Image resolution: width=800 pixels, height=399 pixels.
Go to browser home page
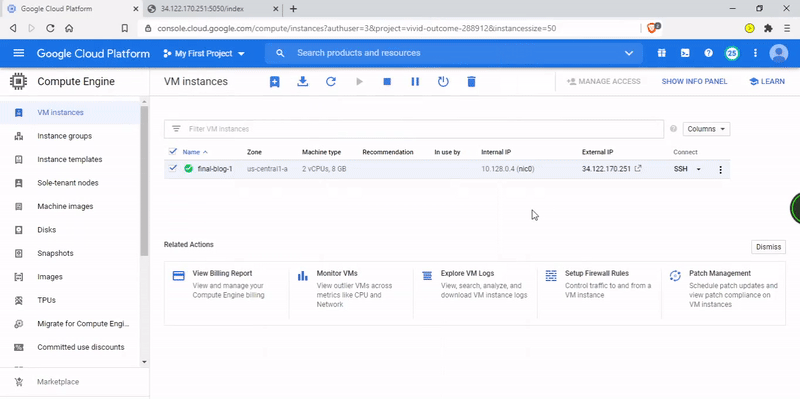click(69, 29)
